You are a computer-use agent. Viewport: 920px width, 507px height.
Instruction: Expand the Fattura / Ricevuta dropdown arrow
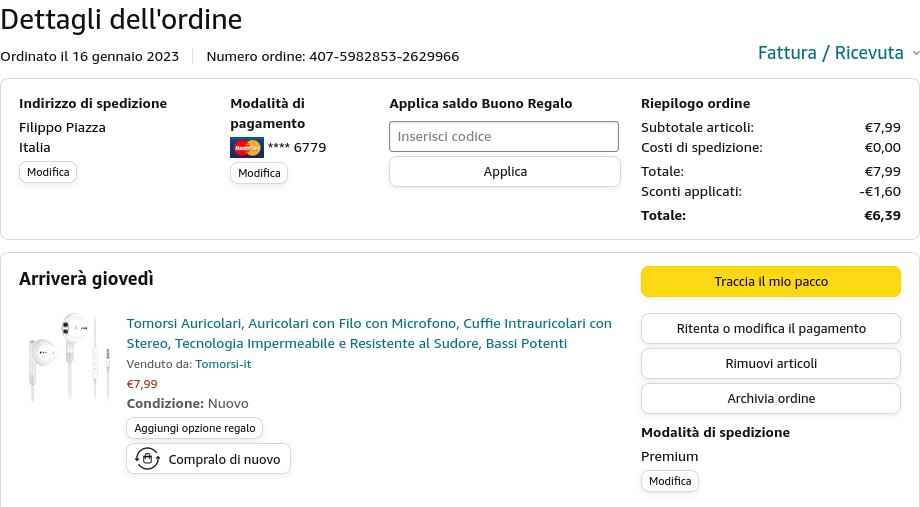click(x=914, y=53)
